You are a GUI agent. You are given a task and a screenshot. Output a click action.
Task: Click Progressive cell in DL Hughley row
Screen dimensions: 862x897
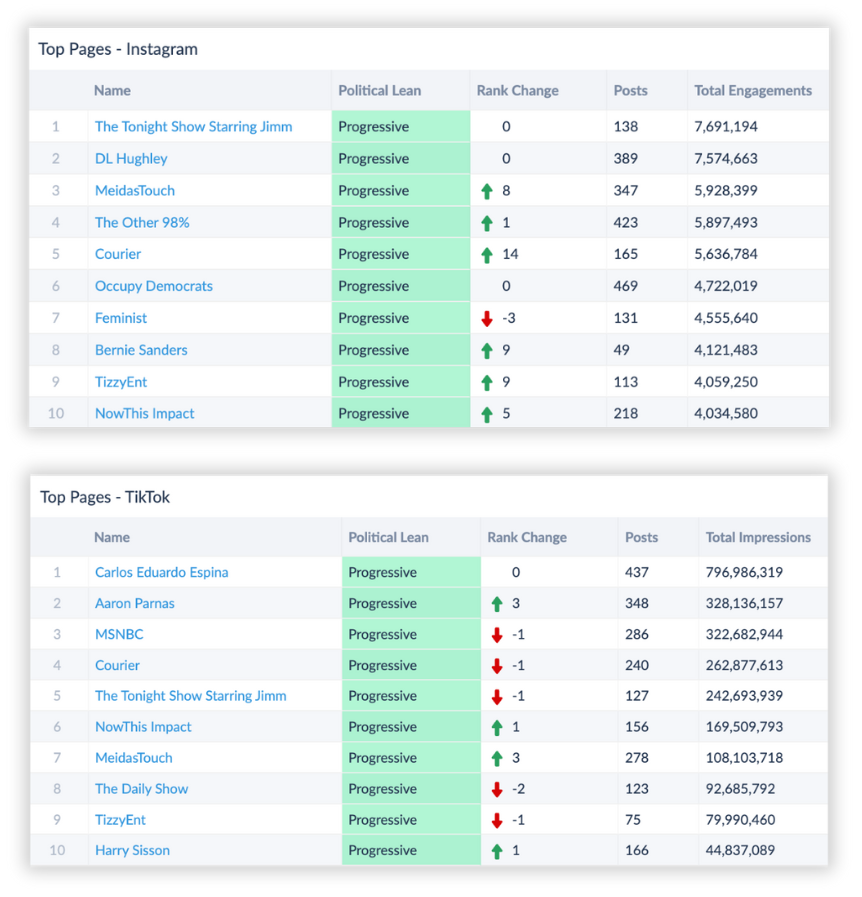[400, 158]
